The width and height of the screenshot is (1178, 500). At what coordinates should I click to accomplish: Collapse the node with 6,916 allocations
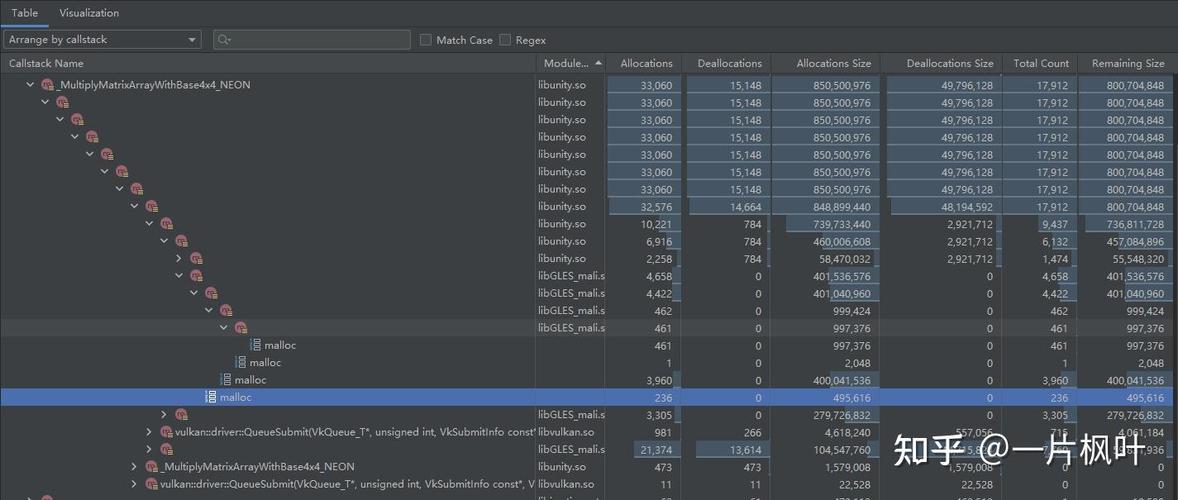tap(164, 241)
